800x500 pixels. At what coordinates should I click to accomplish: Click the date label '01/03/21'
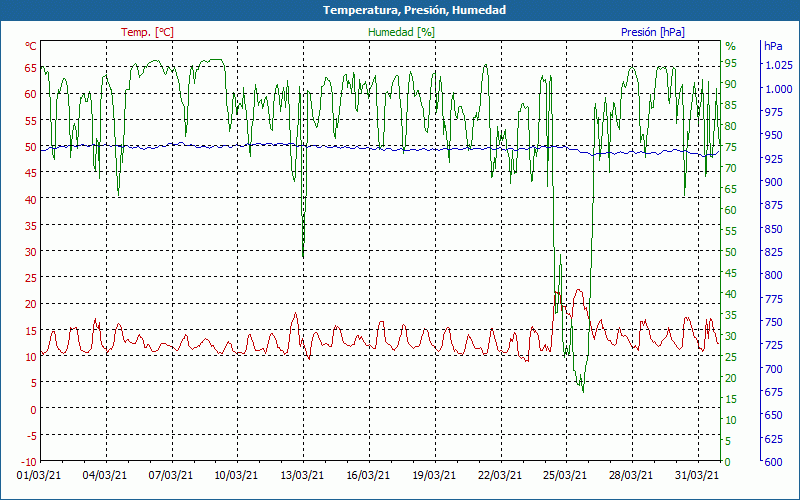pos(39,475)
